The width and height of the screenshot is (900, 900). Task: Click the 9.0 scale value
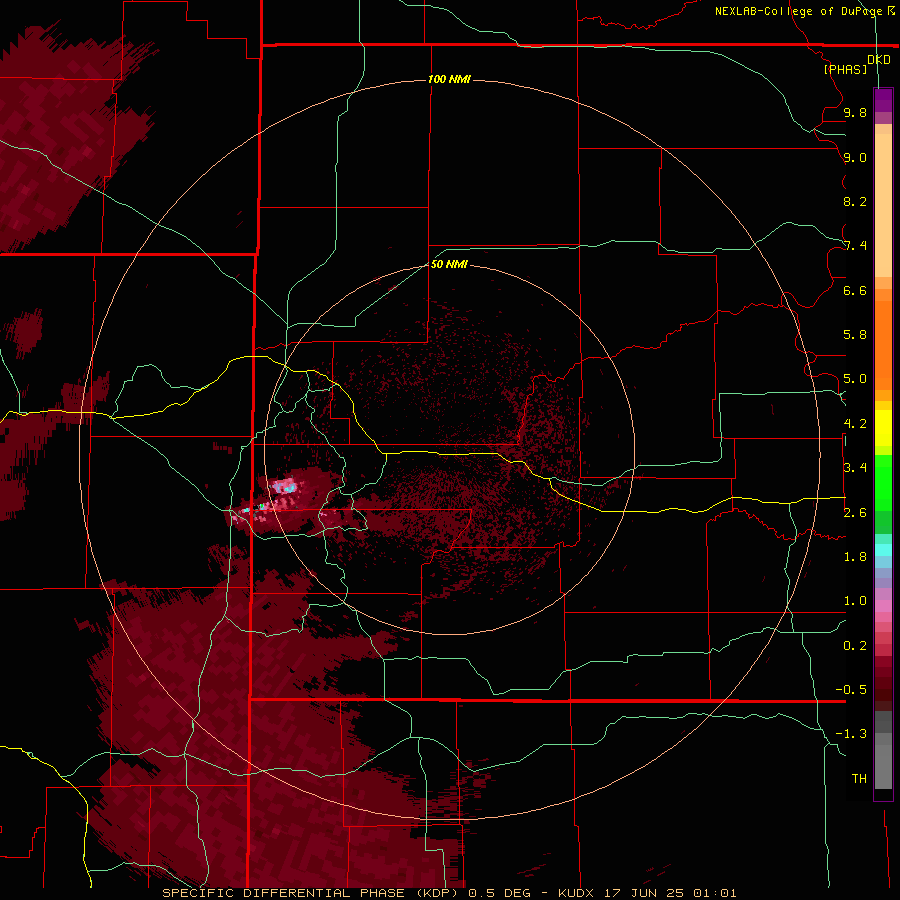click(855, 157)
